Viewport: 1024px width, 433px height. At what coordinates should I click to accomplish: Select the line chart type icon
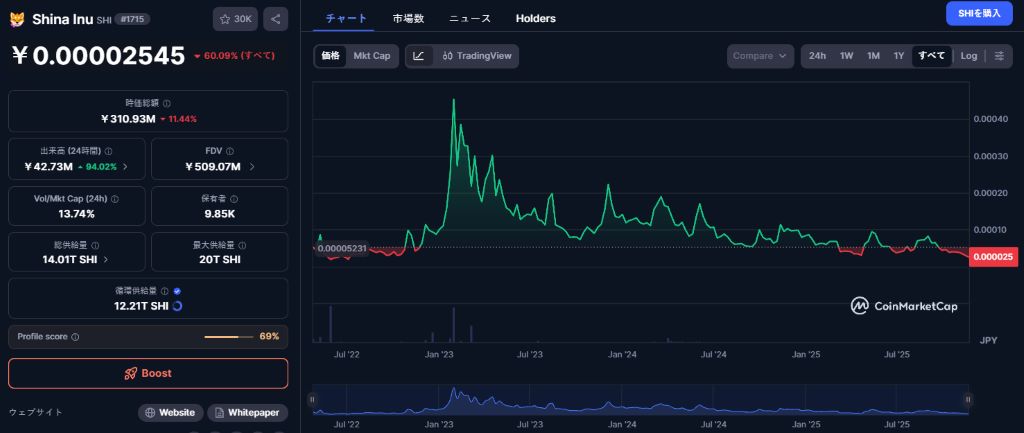tap(418, 56)
